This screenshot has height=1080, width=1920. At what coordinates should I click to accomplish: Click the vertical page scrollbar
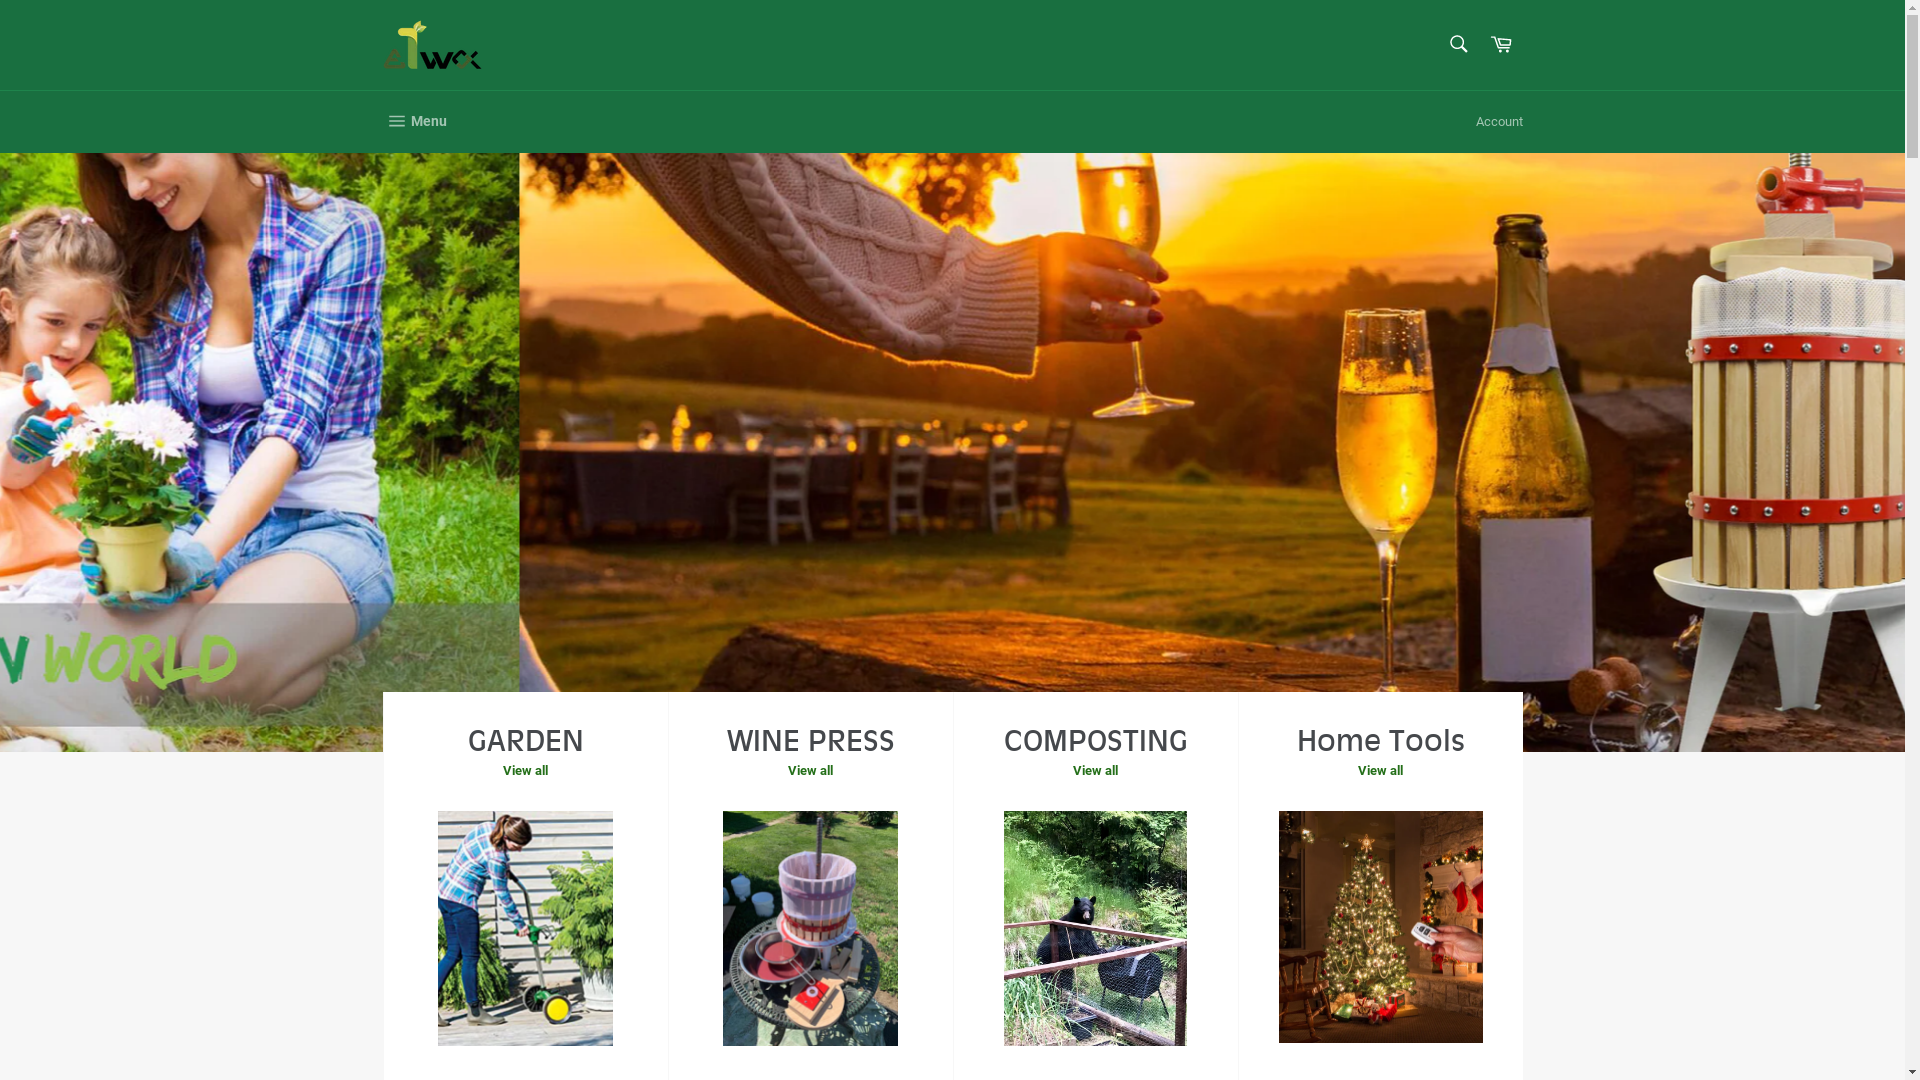point(1912,540)
